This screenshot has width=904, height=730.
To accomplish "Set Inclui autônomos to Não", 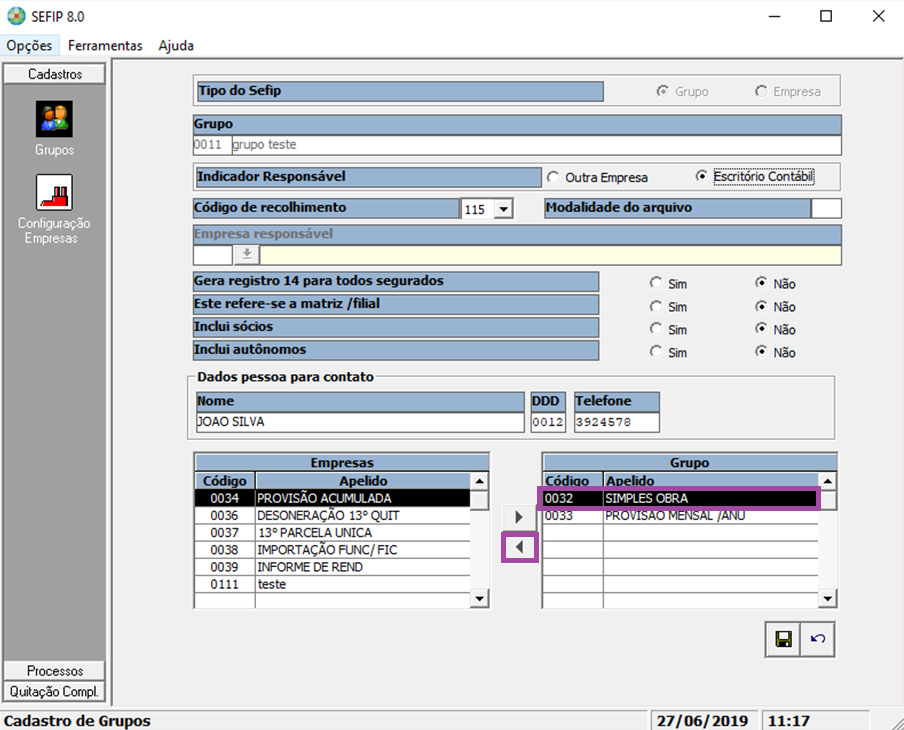I will 761,351.
